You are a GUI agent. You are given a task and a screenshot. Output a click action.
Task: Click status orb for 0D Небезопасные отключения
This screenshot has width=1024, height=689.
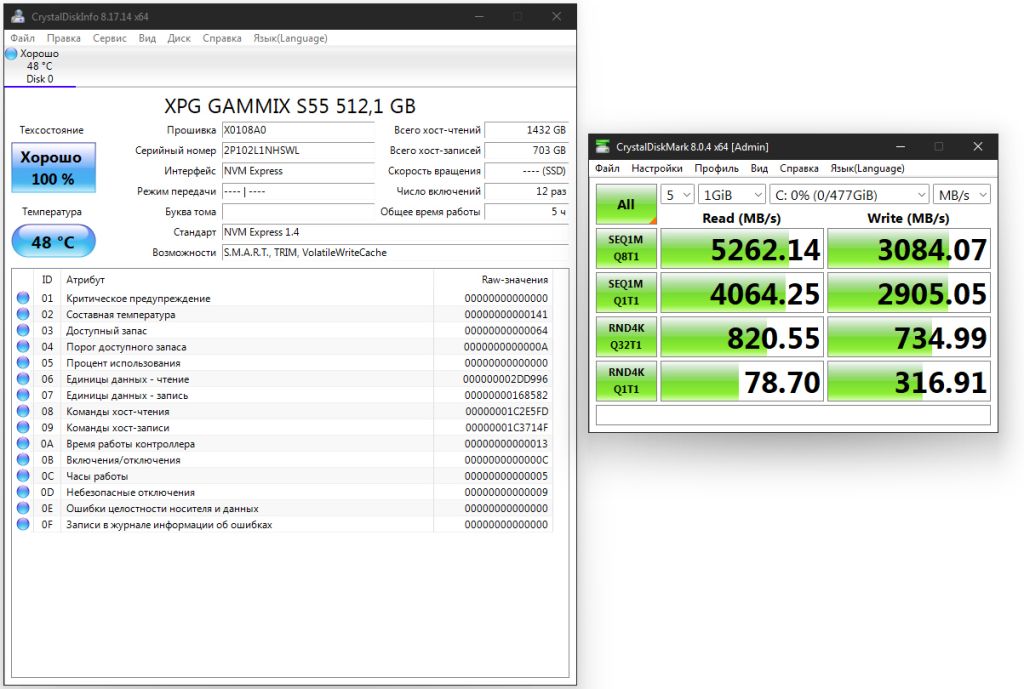(23, 492)
